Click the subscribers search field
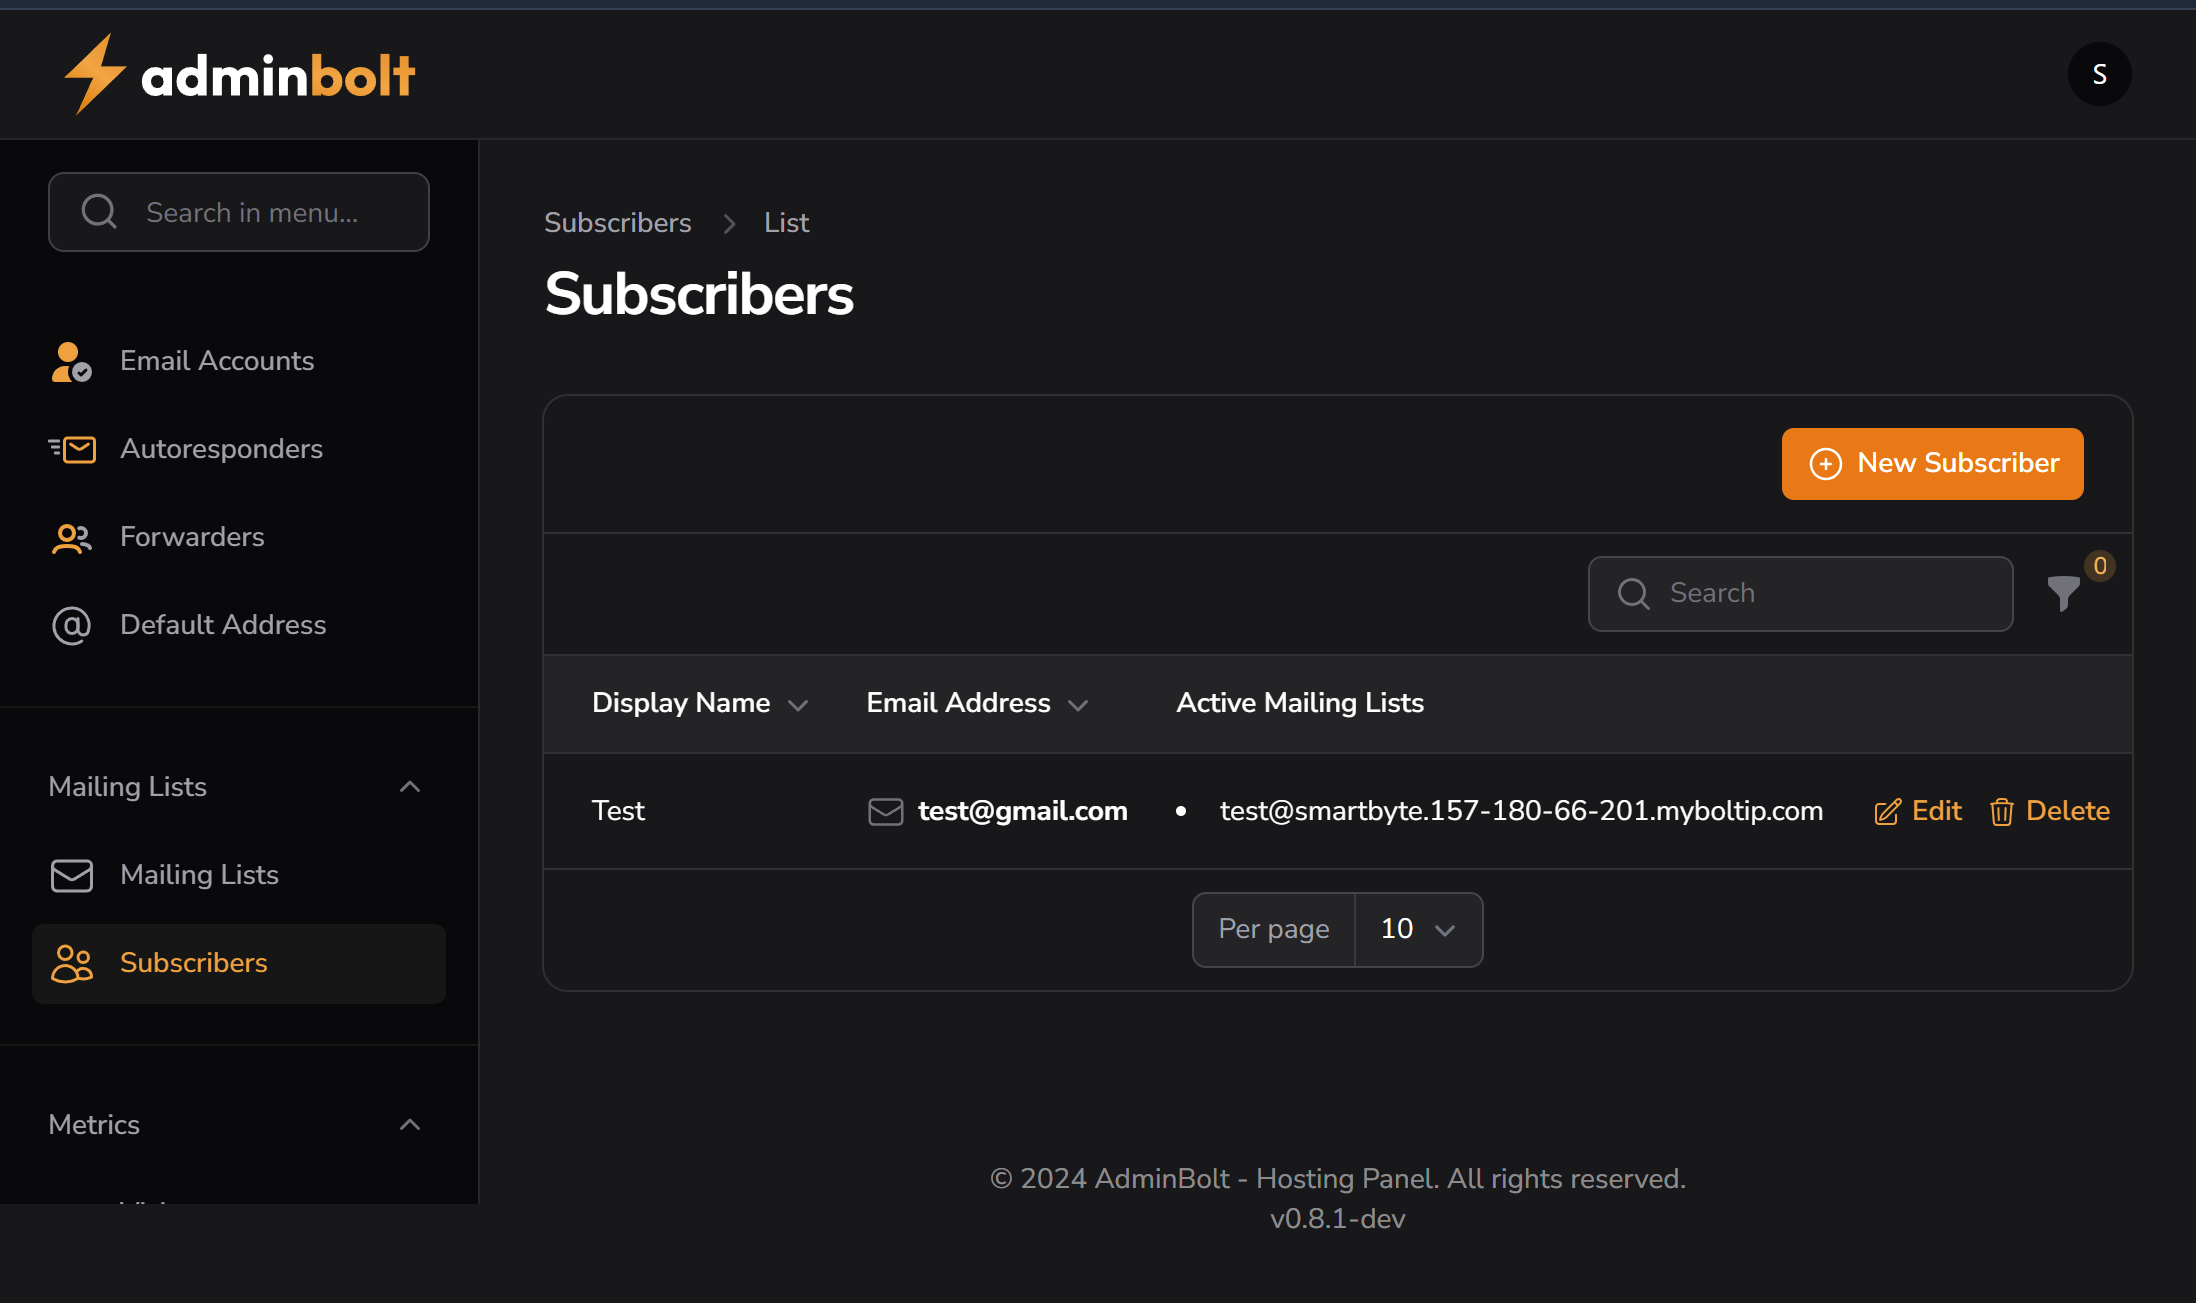 pyautogui.click(x=1800, y=593)
